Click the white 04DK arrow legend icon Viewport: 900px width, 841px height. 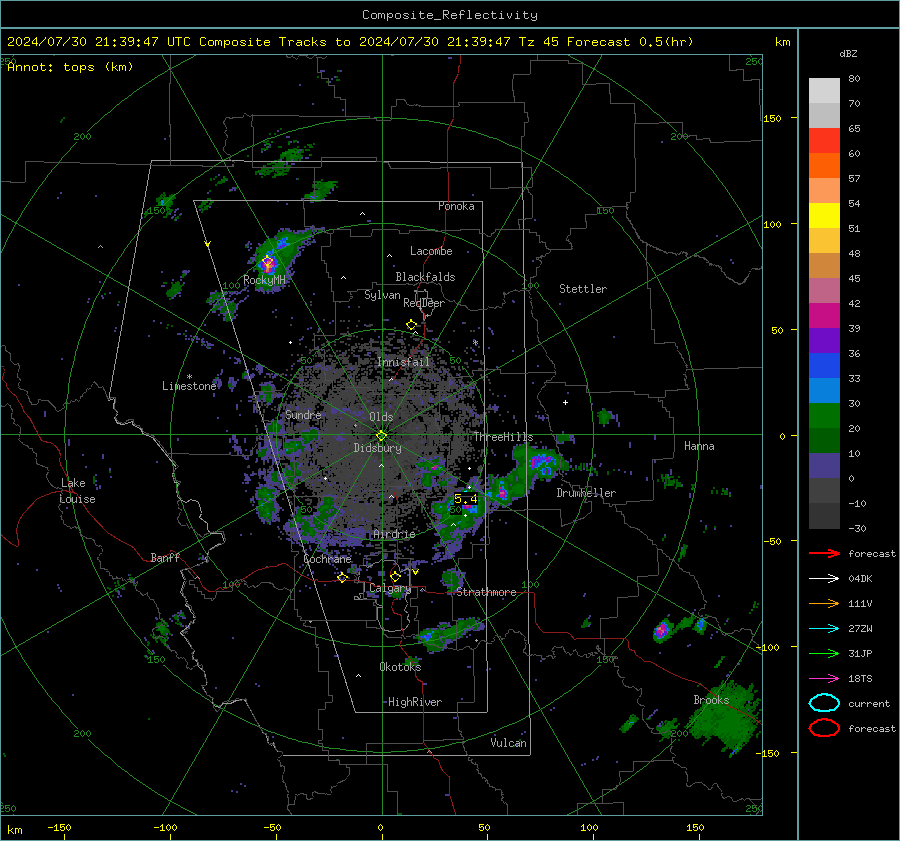[824, 579]
